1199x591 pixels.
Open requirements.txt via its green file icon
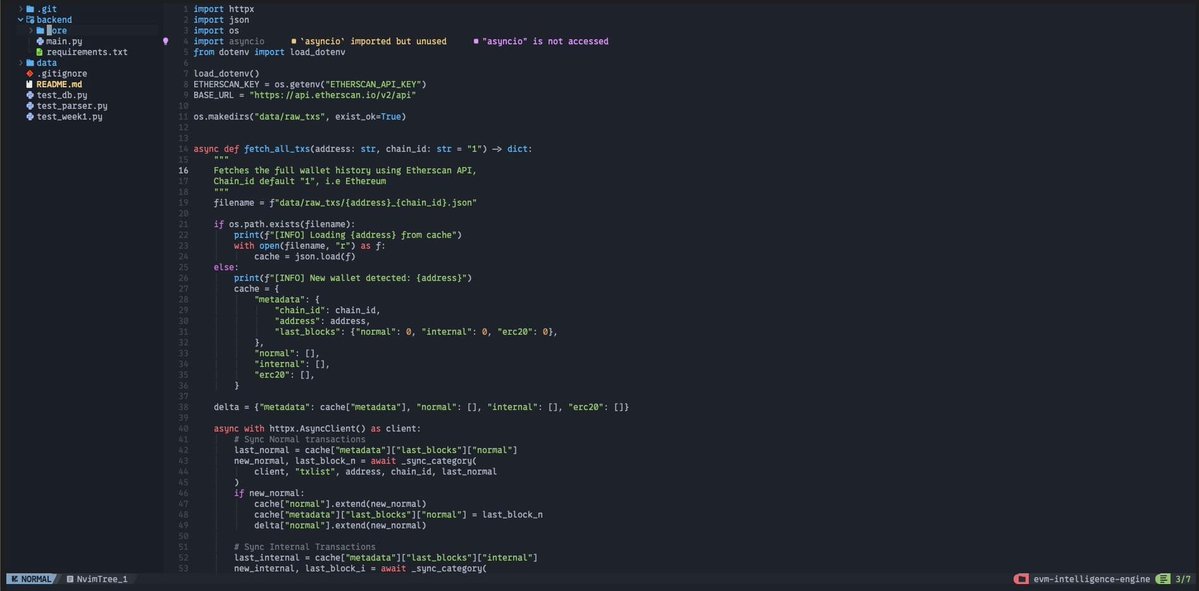click(x=41, y=52)
